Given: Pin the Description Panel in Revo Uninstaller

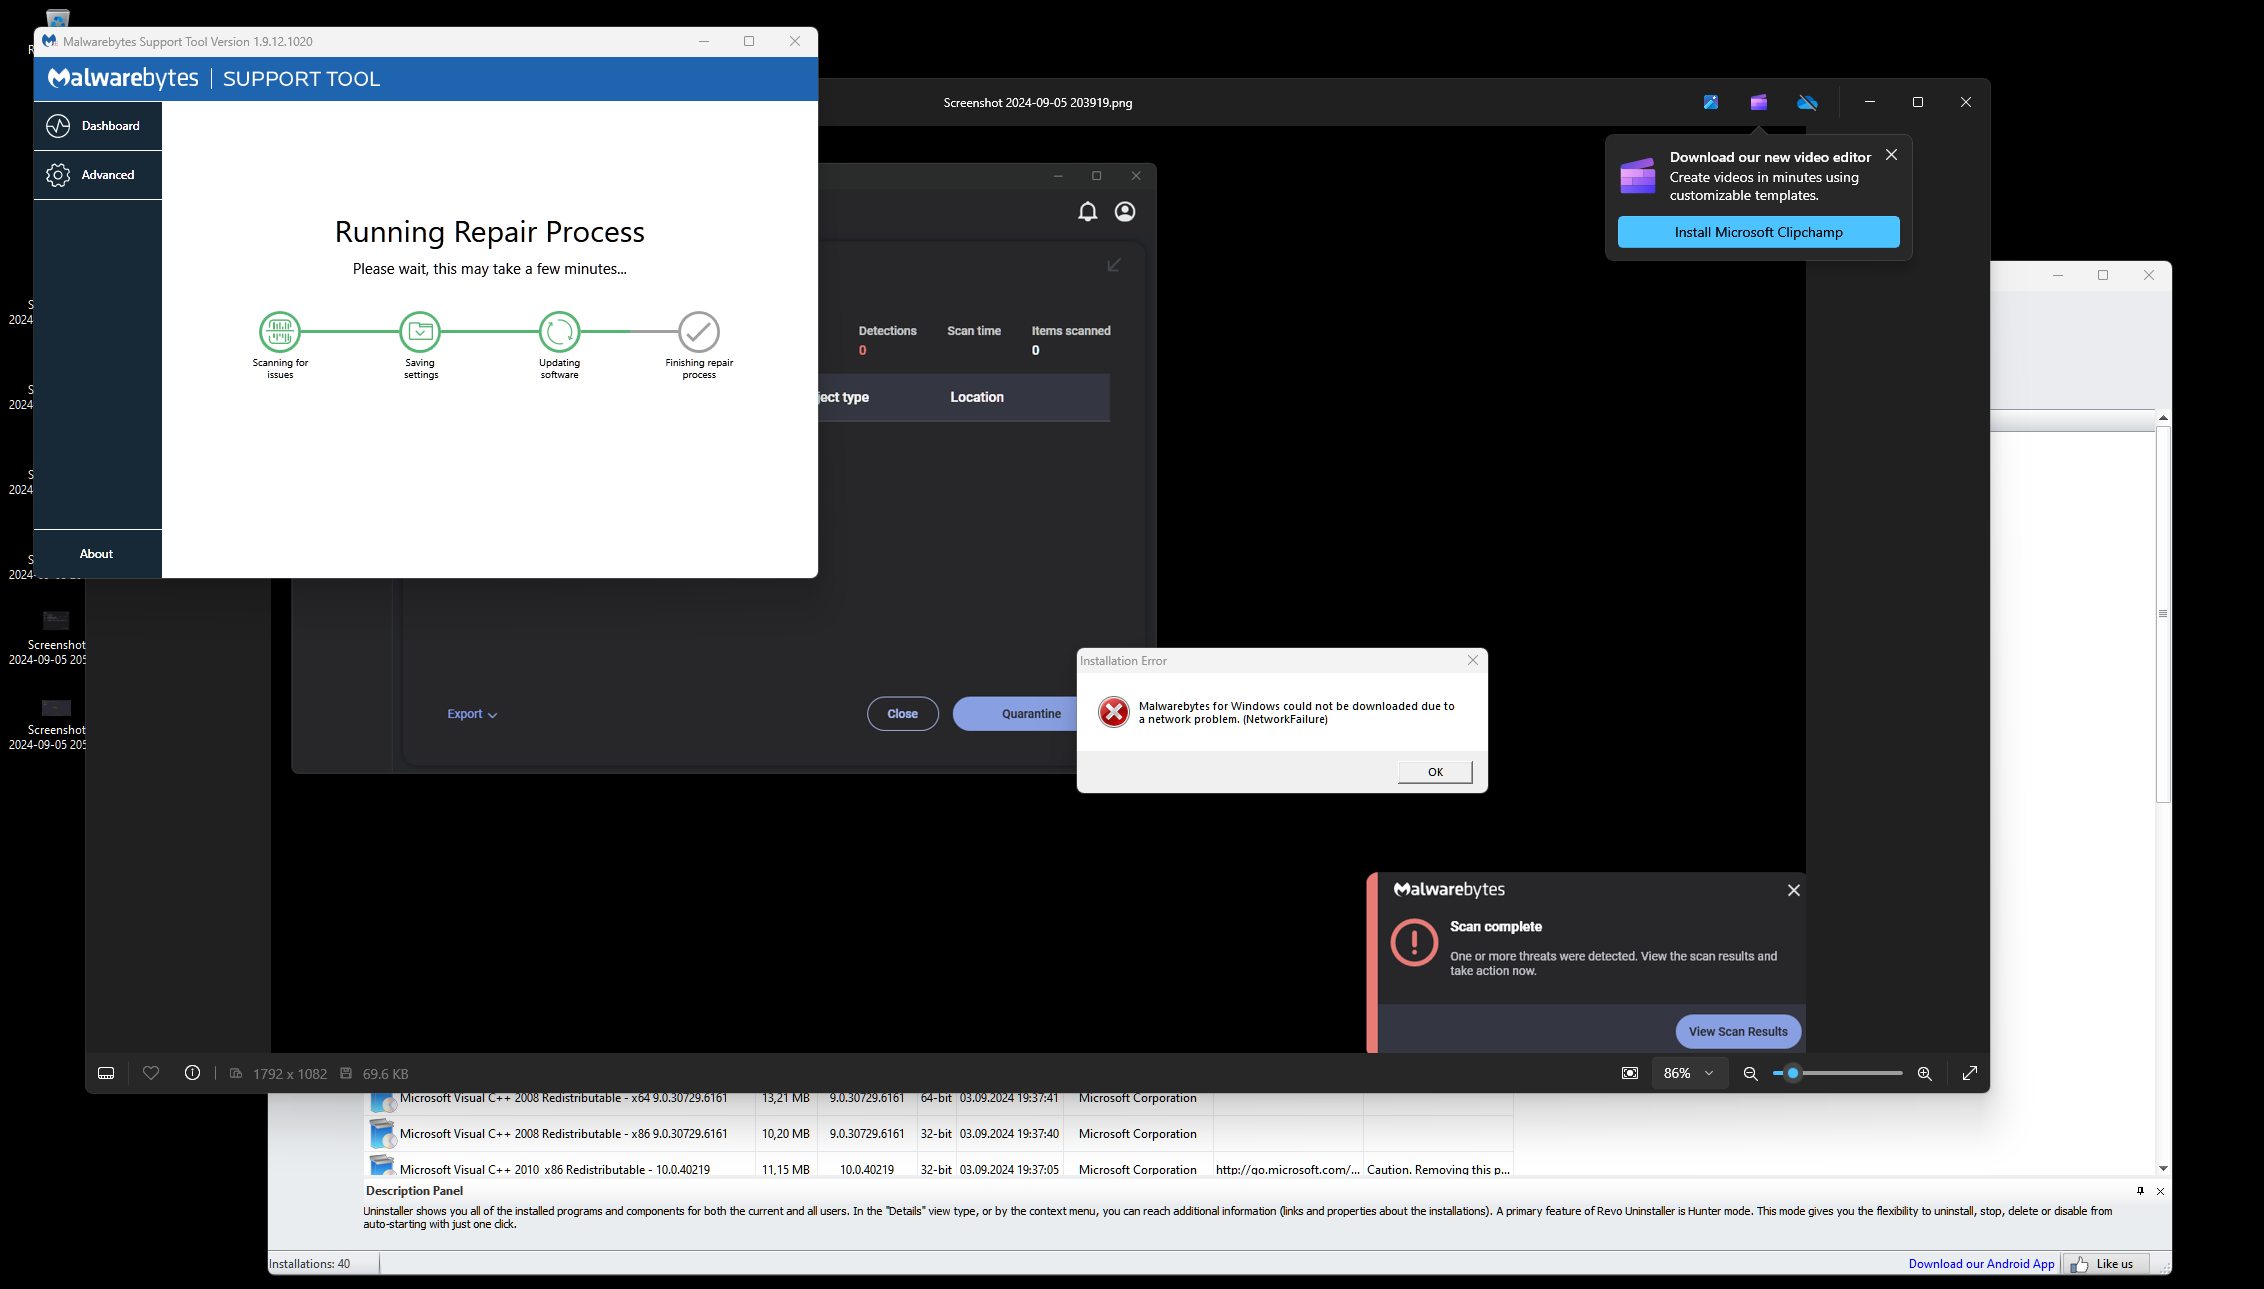Looking at the screenshot, I should (x=2140, y=1191).
